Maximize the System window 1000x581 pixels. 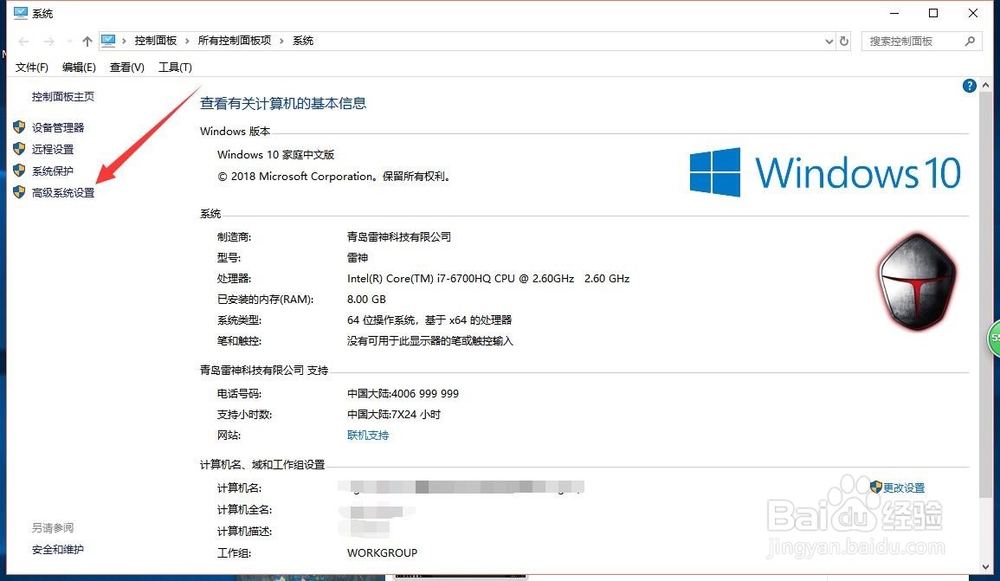click(x=934, y=13)
